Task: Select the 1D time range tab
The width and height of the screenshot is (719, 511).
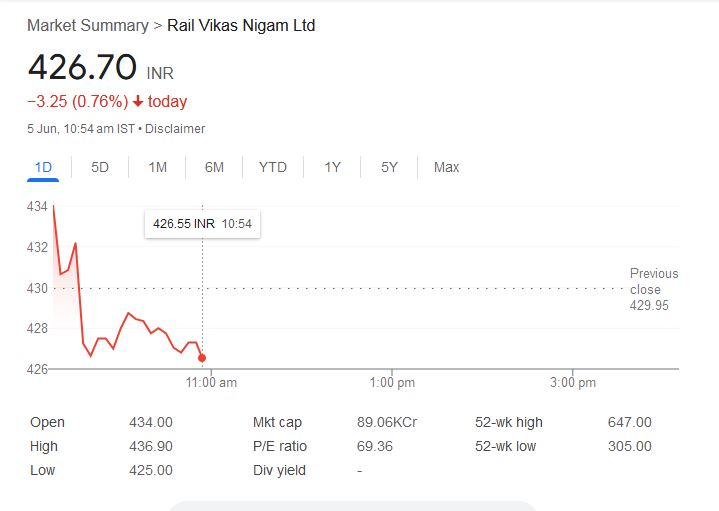Action: (x=43, y=167)
